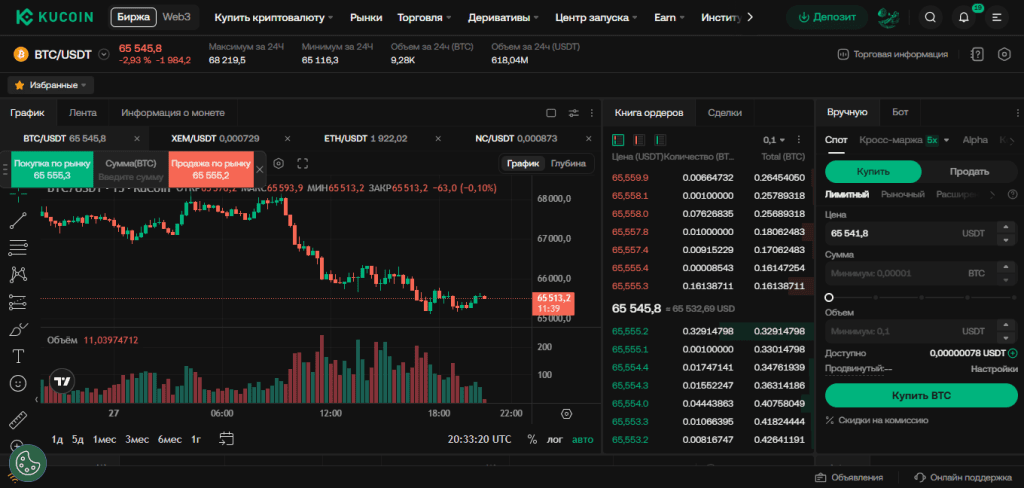The height and width of the screenshot is (488, 1024).
Task: Open the Центр запуска dropdown
Action: coord(596,18)
